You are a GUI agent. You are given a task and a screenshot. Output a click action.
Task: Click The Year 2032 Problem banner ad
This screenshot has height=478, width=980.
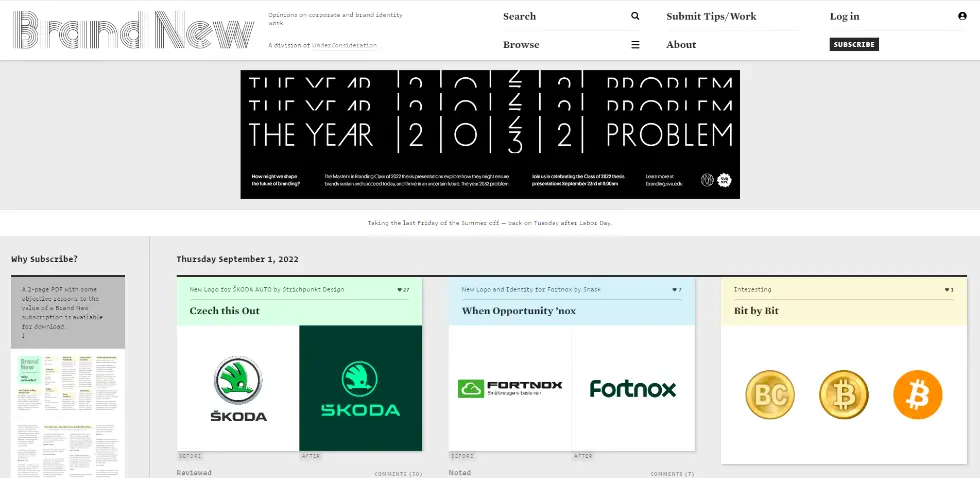490,134
